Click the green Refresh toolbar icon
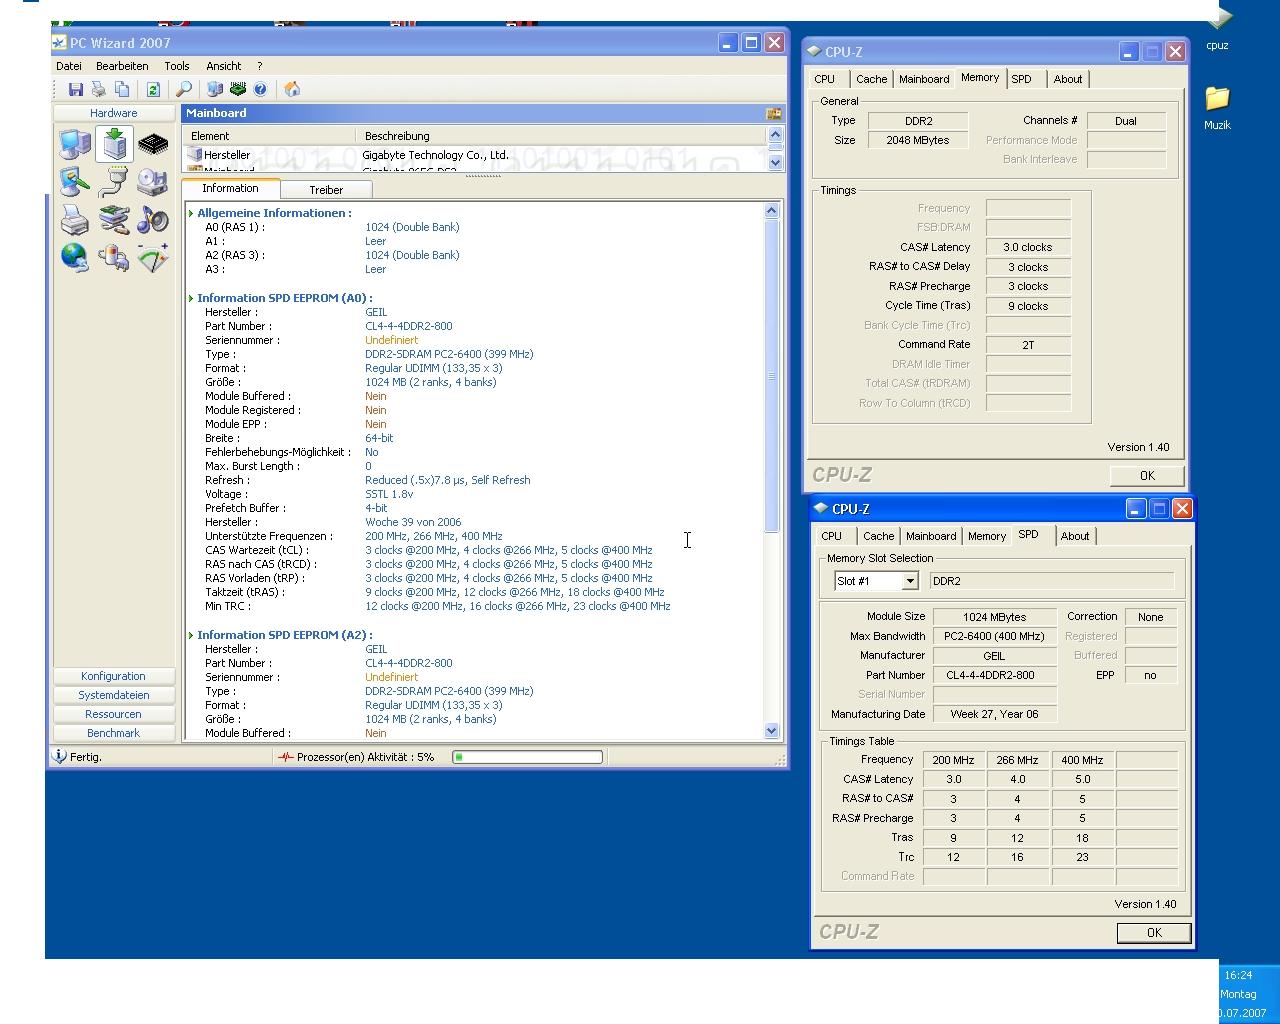 point(153,90)
